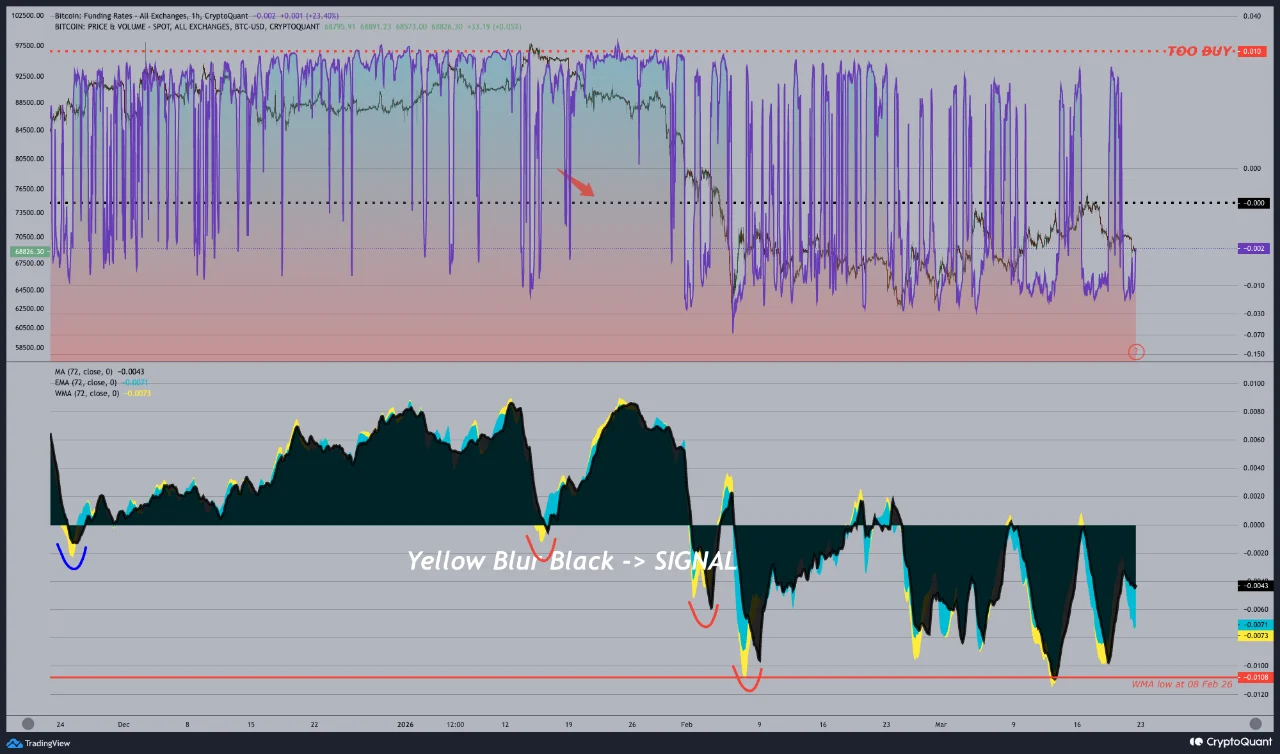Click the purple -0.002 funding rate price tag
Screen dimensions: 1280x754
click(1254, 248)
